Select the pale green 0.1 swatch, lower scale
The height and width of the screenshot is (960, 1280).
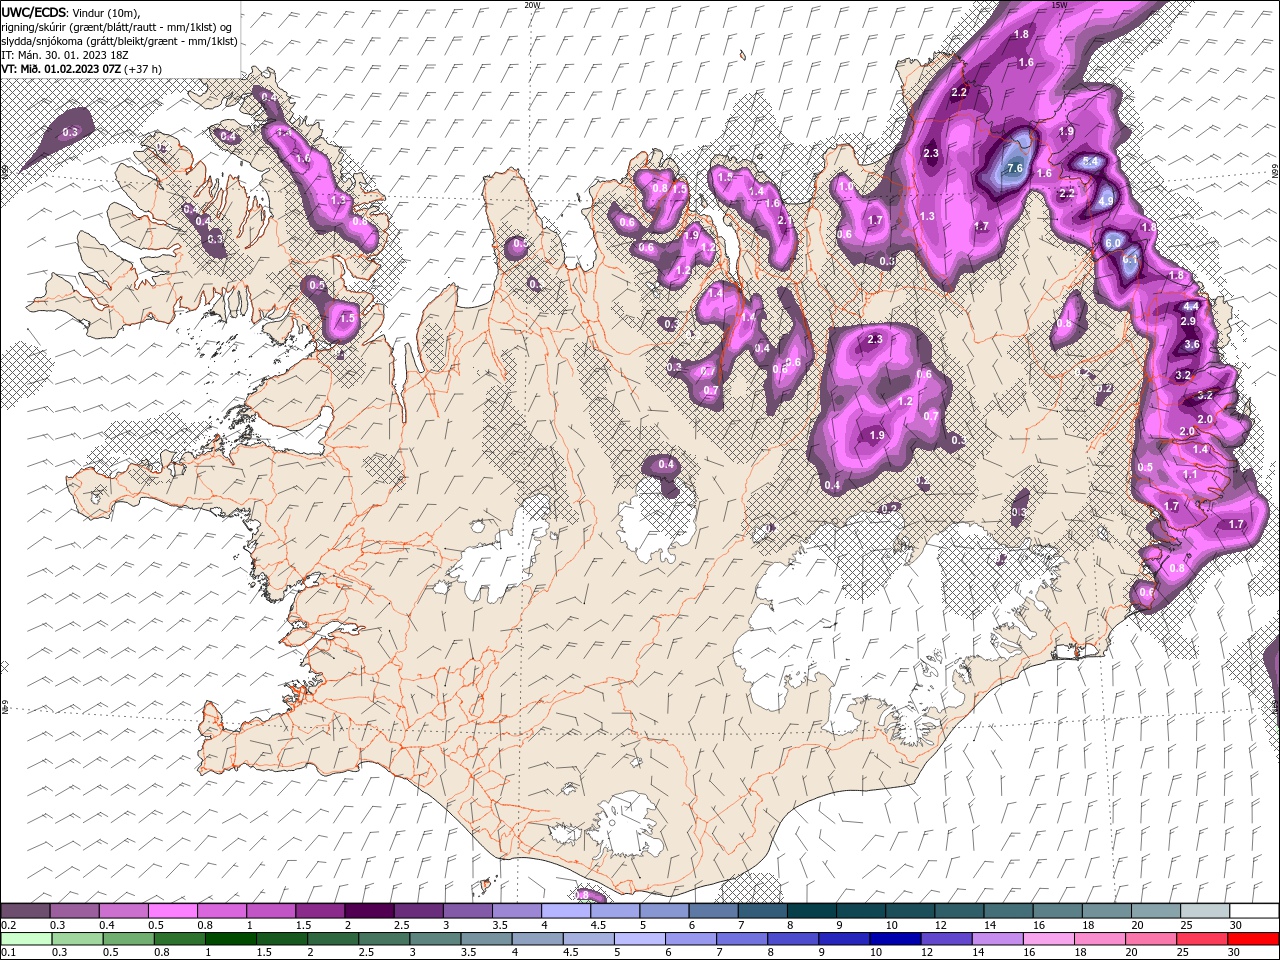[28, 939]
